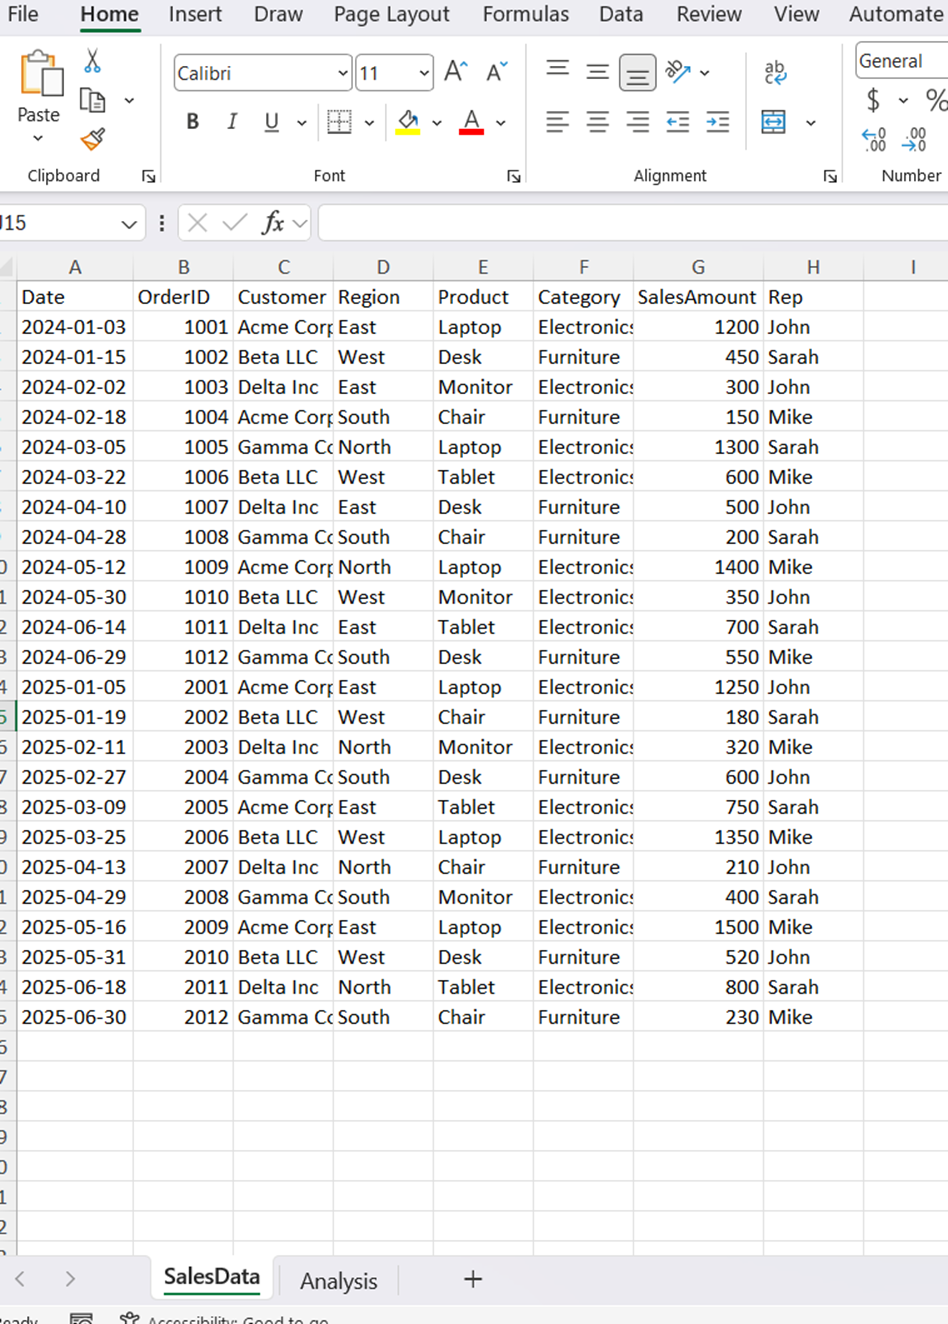Click the Cut scissors icon

click(92, 62)
